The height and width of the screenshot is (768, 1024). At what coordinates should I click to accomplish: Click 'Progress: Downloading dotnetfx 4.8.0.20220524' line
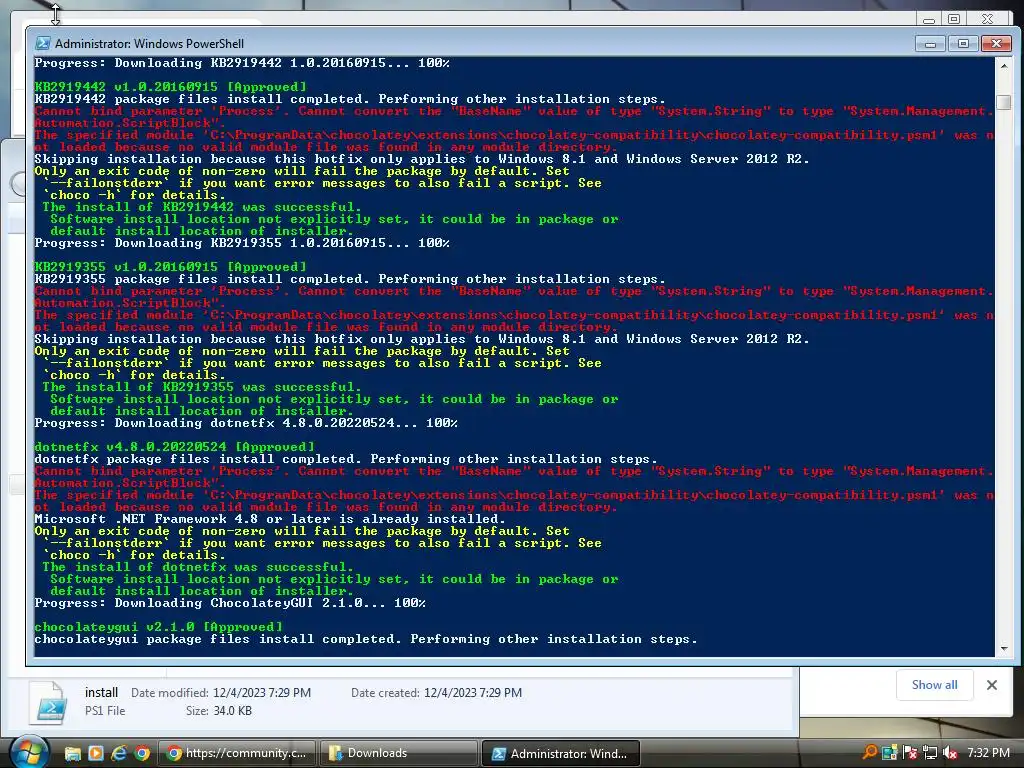click(246, 423)
